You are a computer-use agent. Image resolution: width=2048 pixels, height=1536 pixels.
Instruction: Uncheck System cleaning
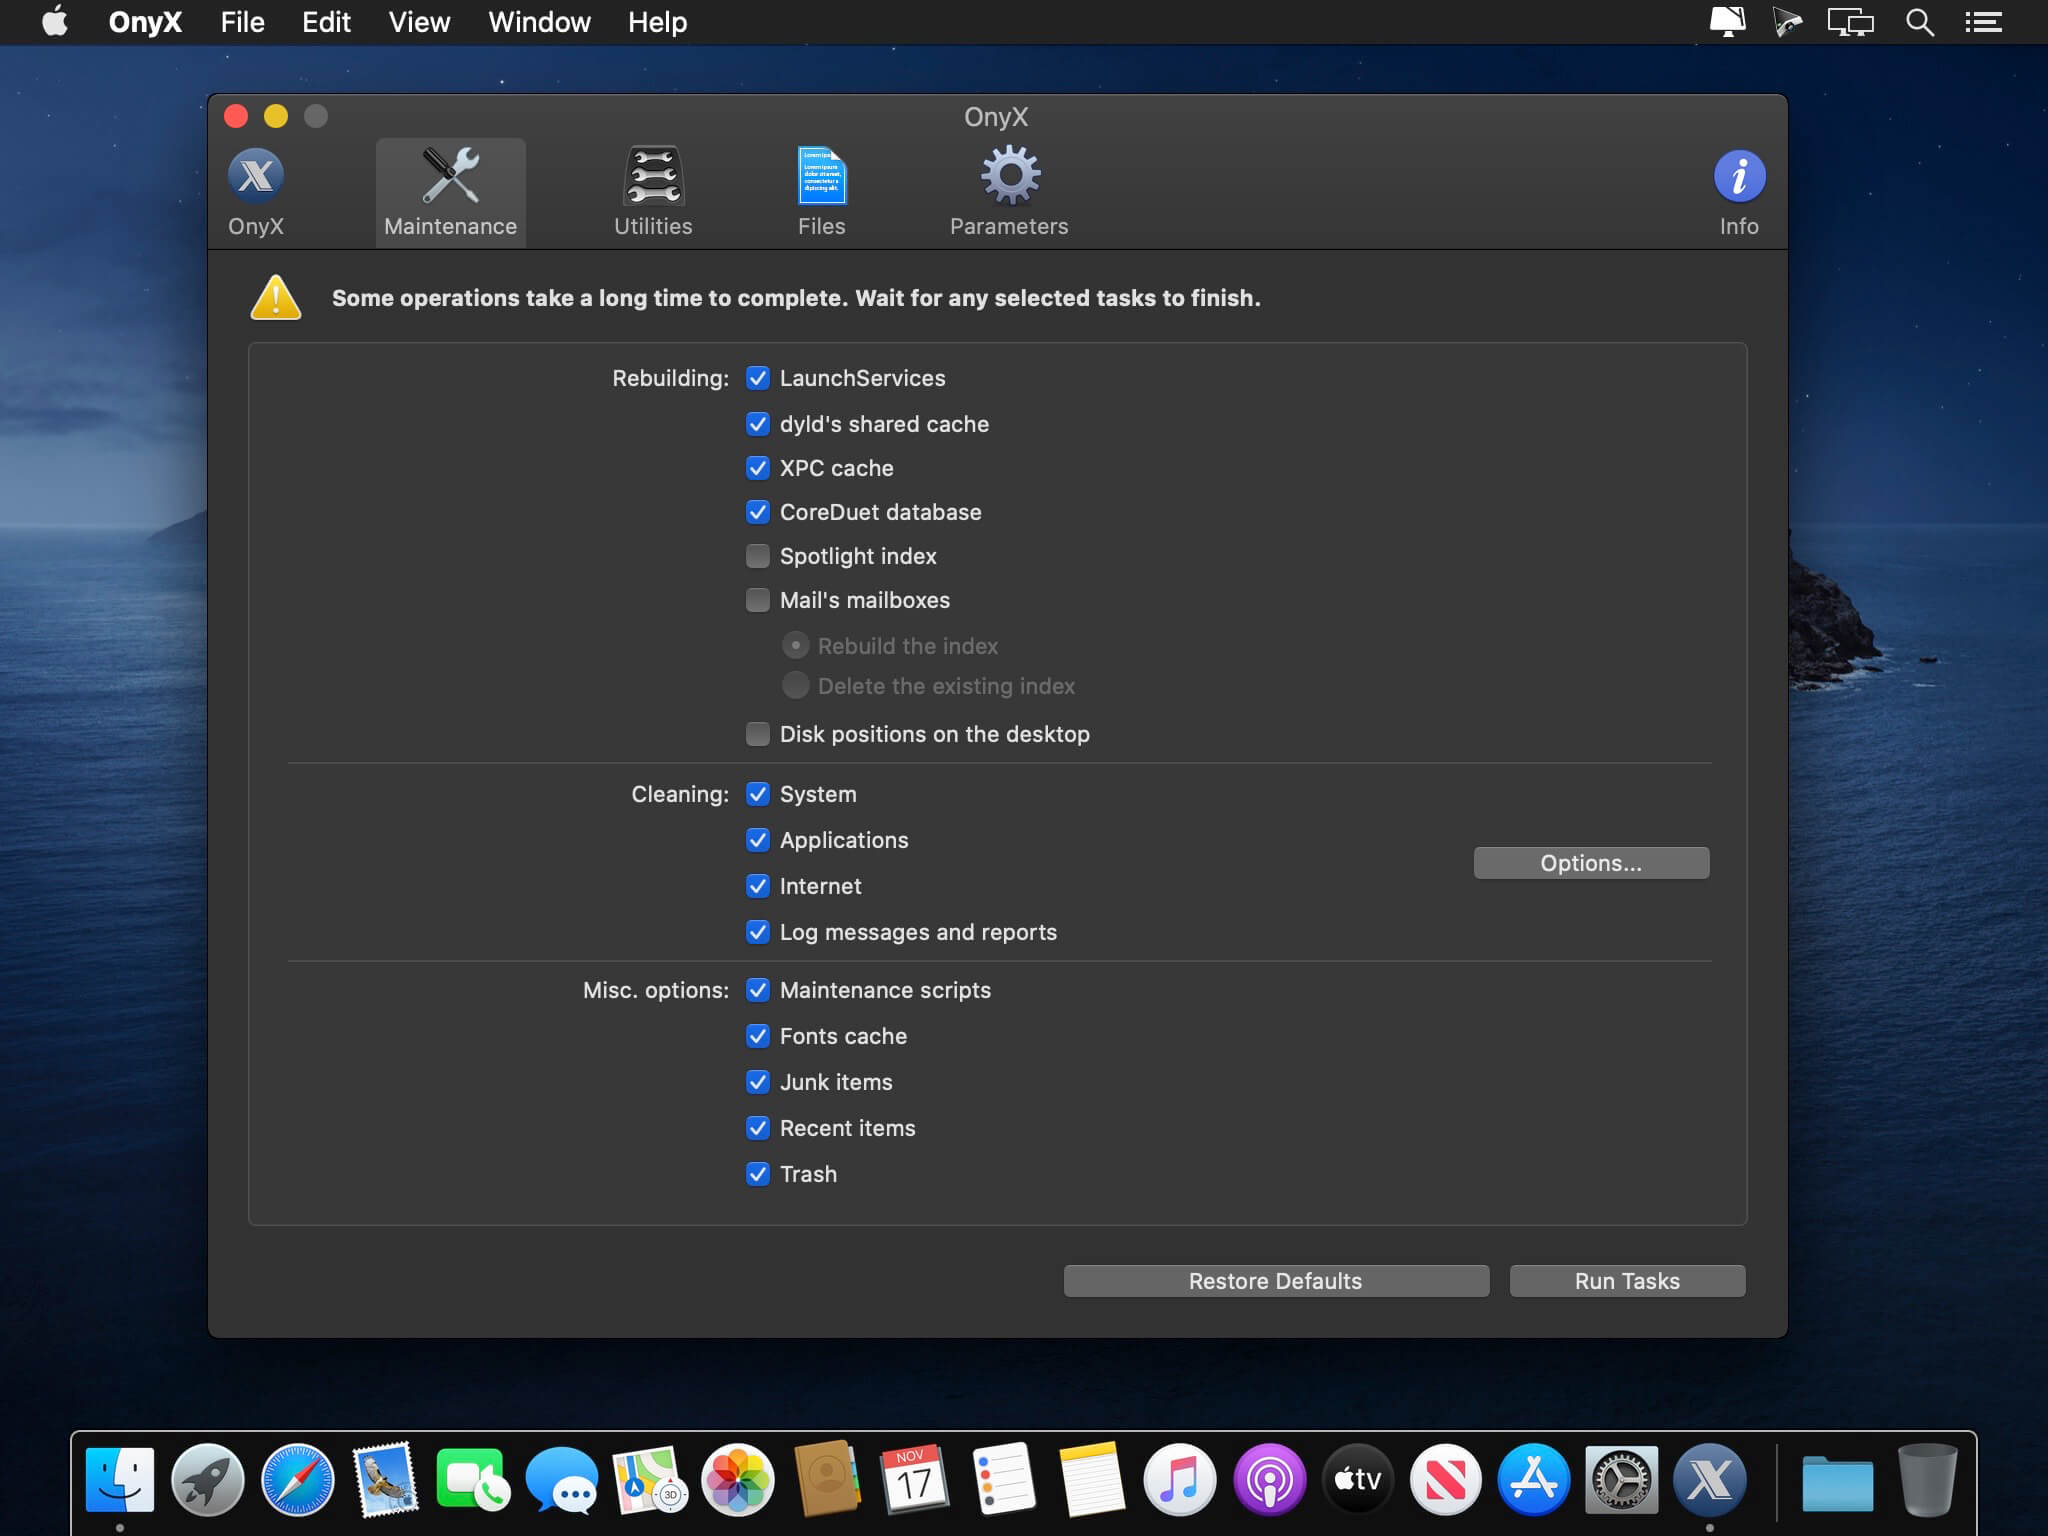tap(758, 794)
